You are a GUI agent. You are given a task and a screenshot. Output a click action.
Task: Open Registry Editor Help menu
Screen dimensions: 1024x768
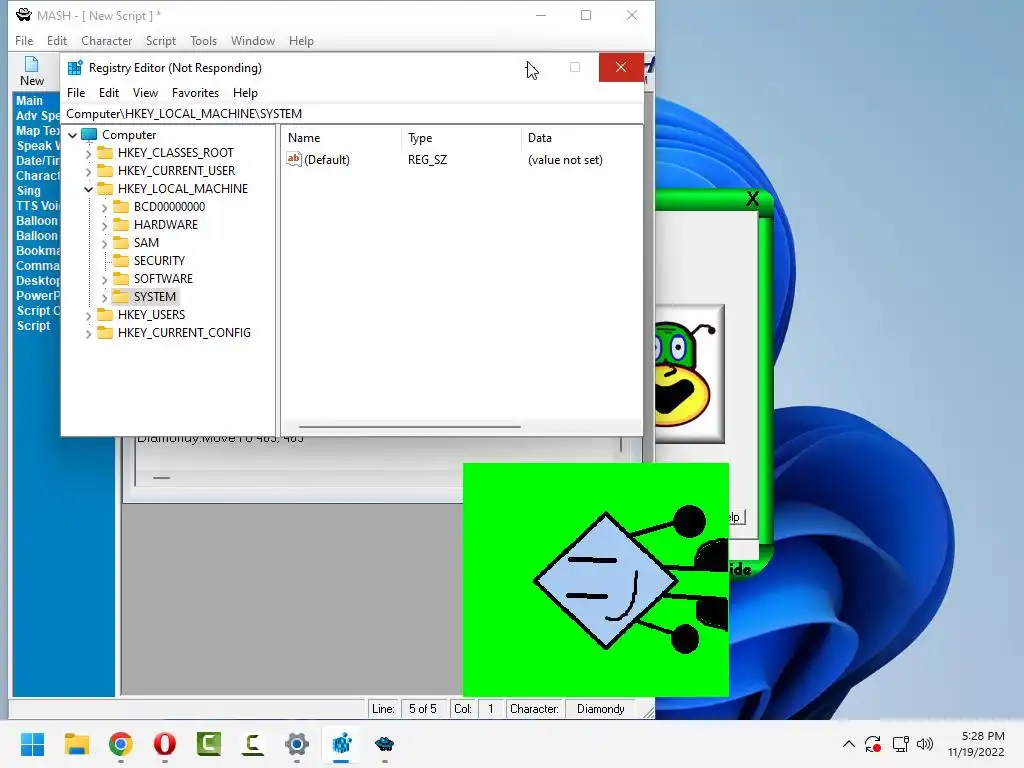pyautogui.click(x=245, y=93)
